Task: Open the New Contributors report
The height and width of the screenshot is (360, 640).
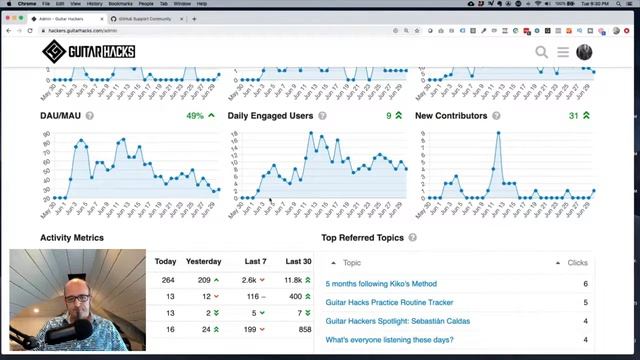Action: pos(451,116)
